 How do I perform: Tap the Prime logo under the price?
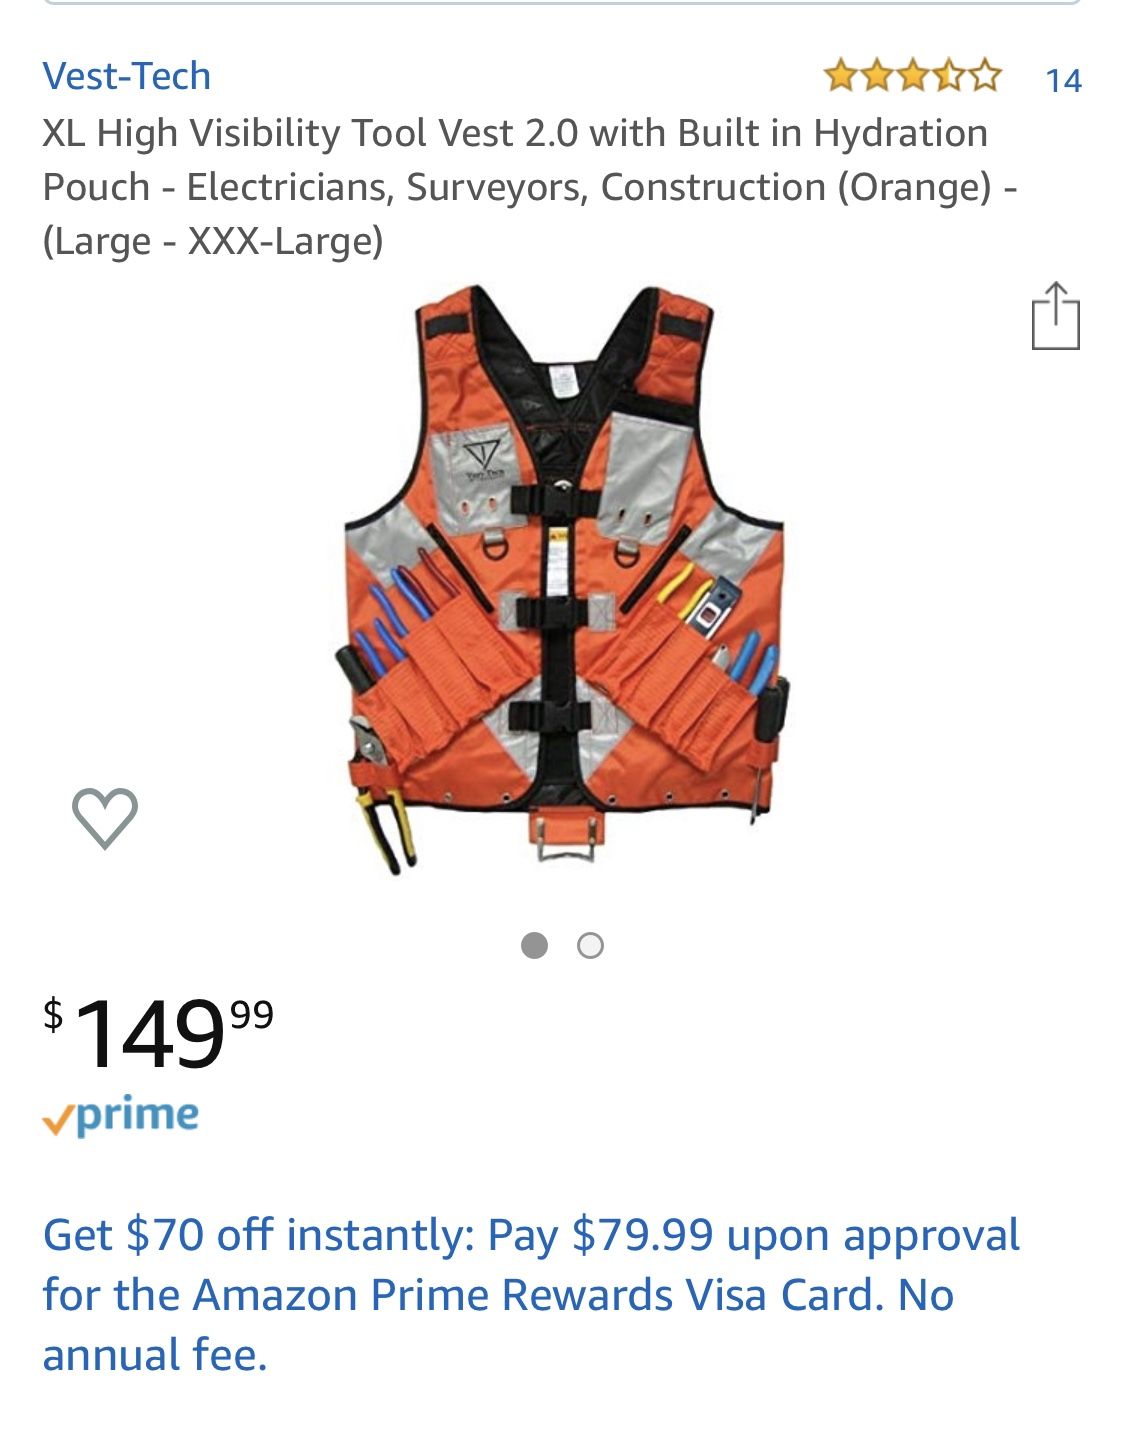(121, 1115)
